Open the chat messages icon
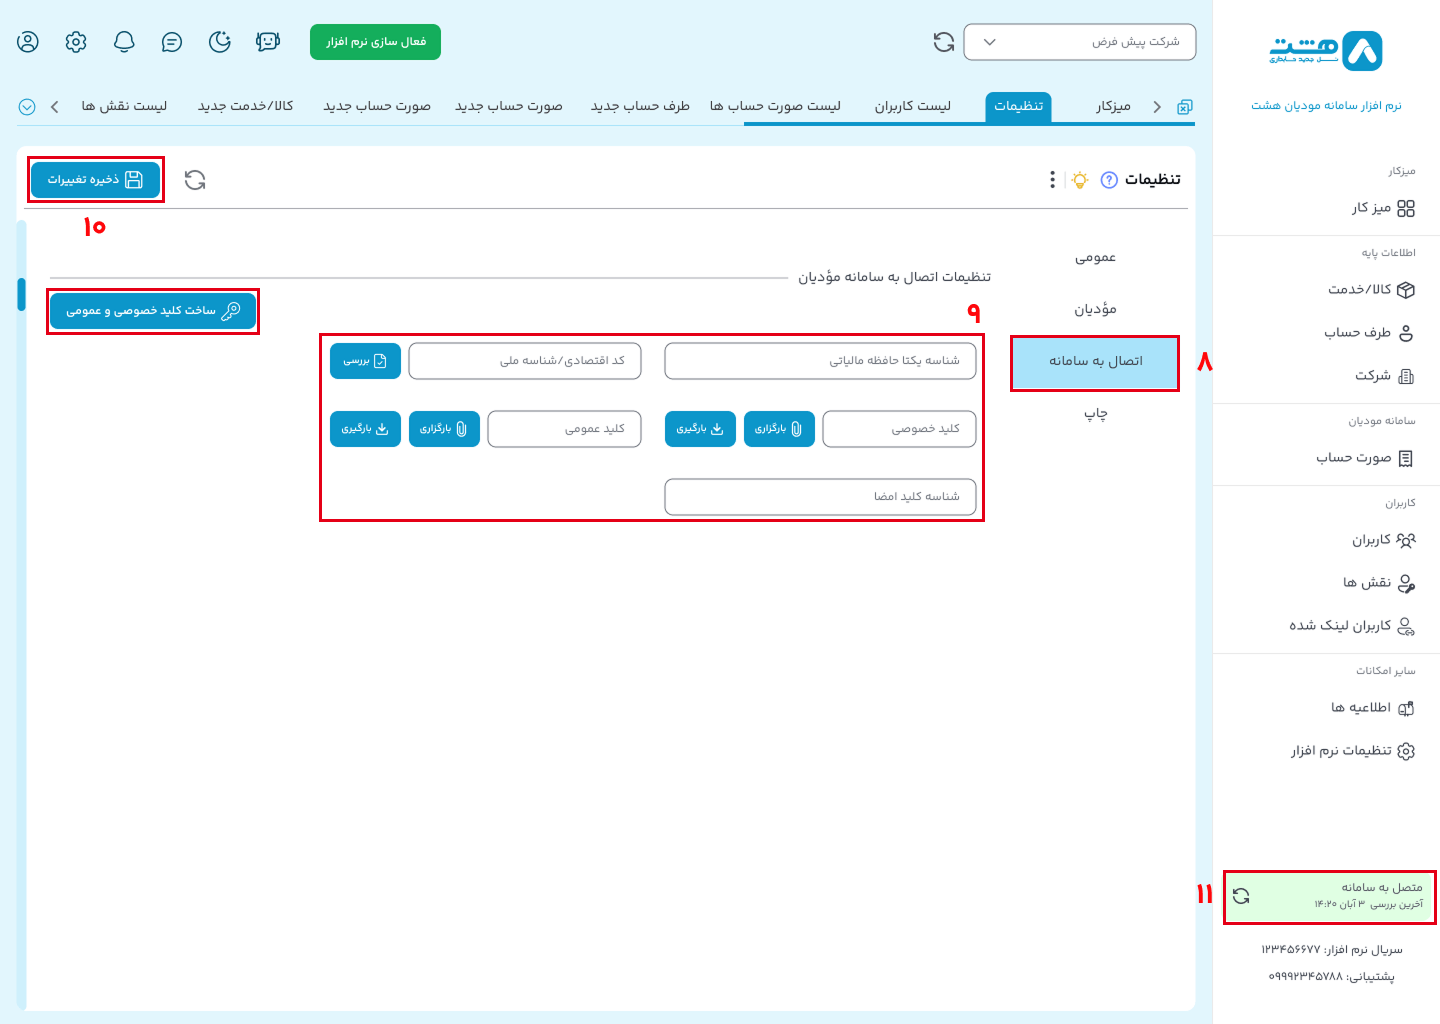Image resolution: width=1440 pixels, height=1024 pixels. 172,42
